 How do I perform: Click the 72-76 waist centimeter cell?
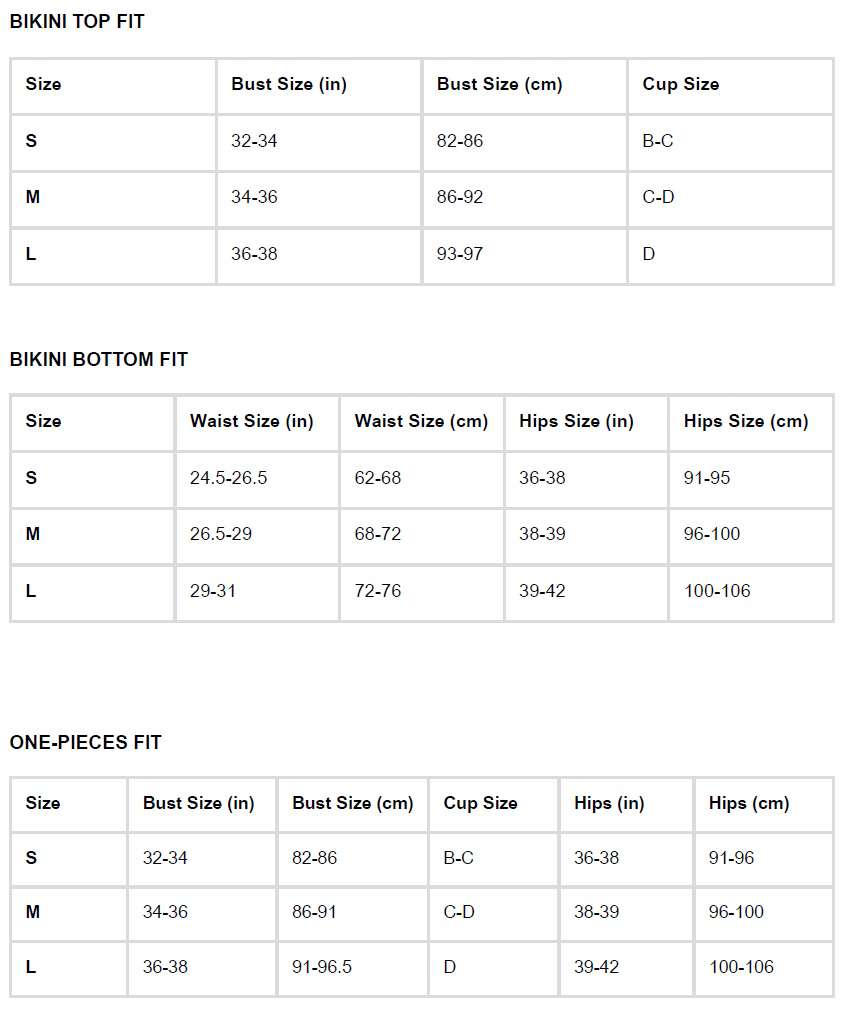pyautogui.click(x=378, y=591)
